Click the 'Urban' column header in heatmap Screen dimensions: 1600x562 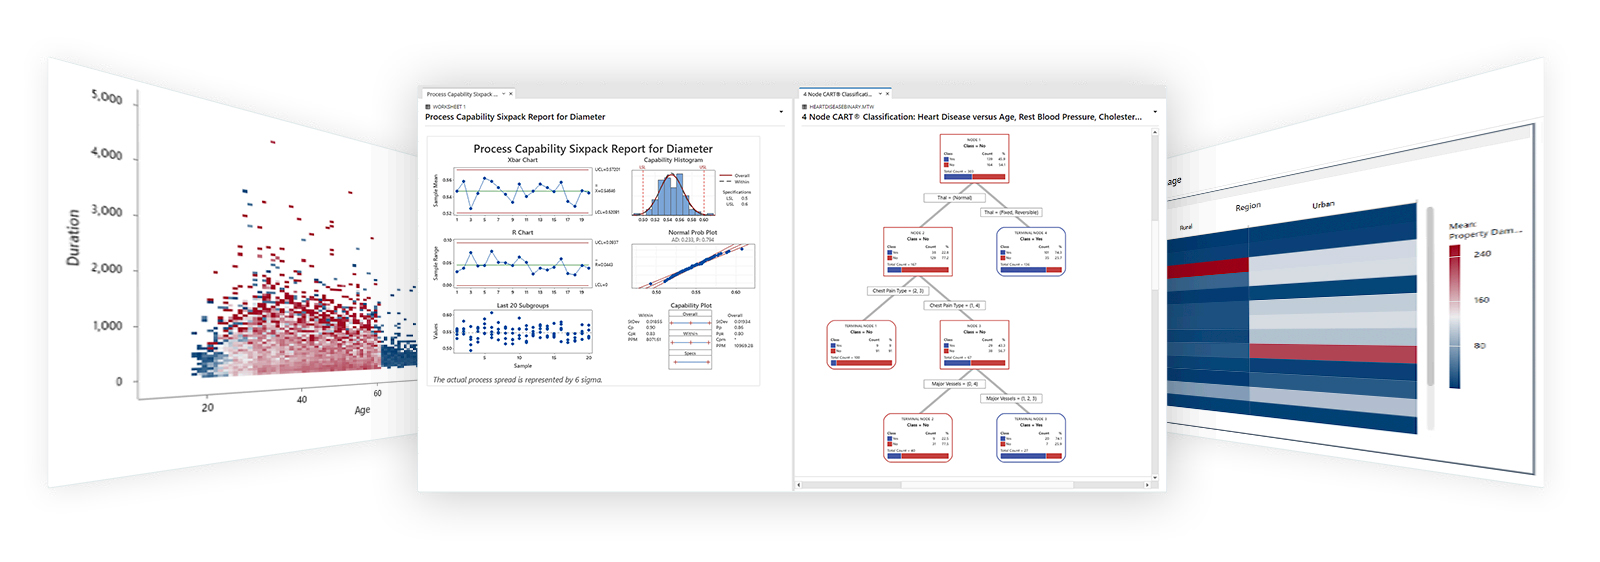(x=1323, y=205)
